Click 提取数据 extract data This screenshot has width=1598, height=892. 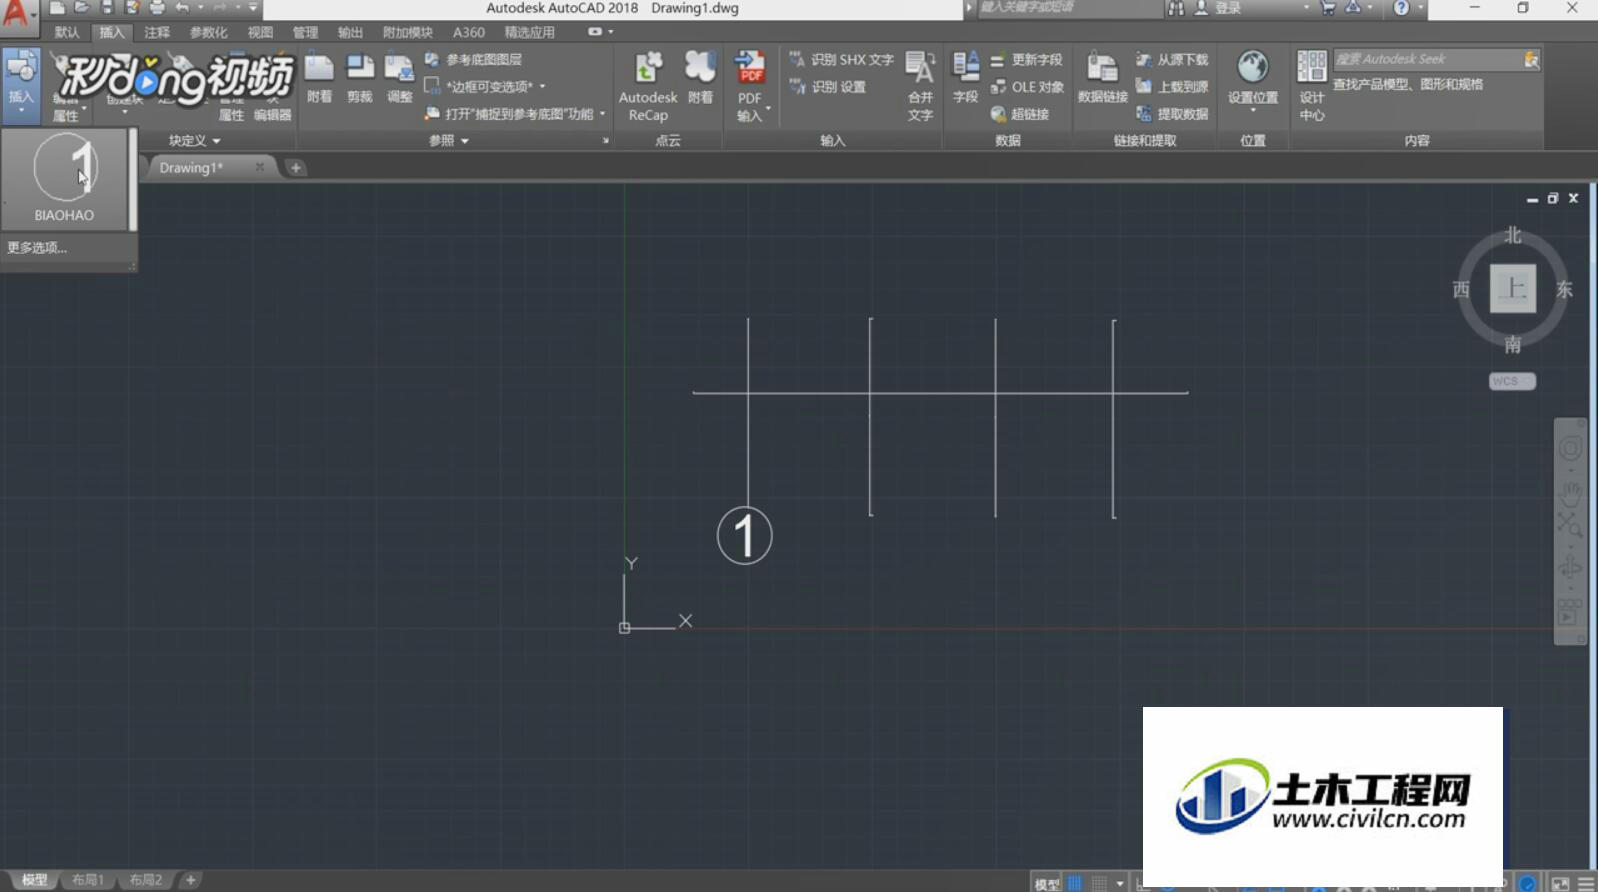[1171, 114]
